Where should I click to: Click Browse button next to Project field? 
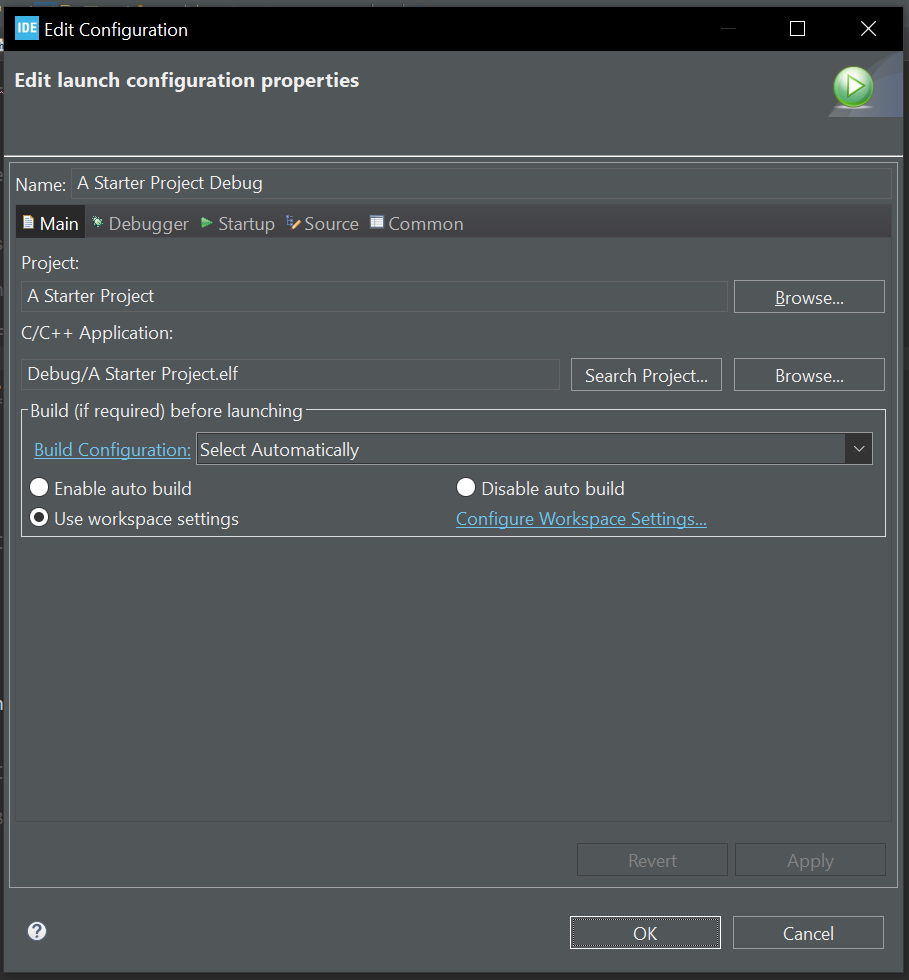809,297
